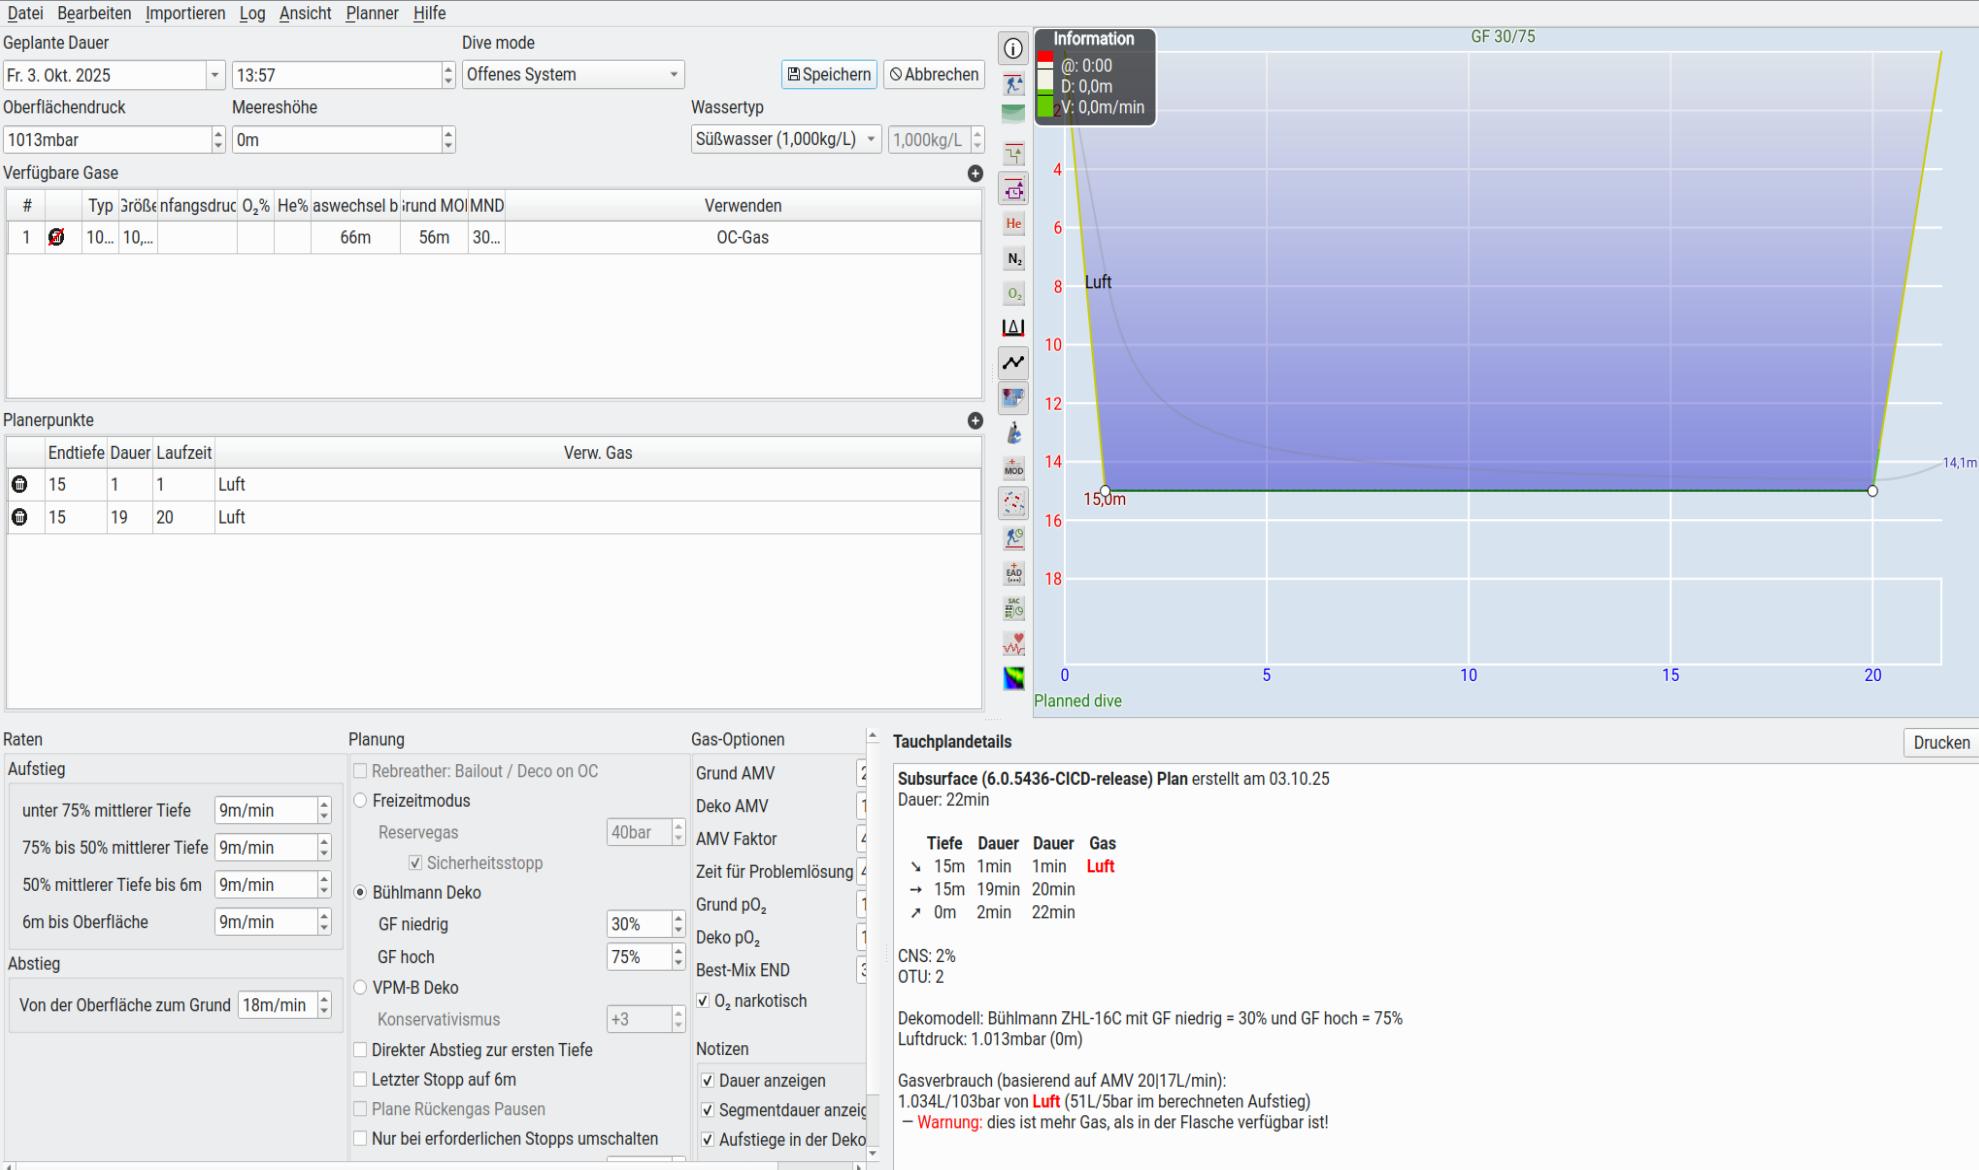Click the Drucken button

coord(1940,743)
